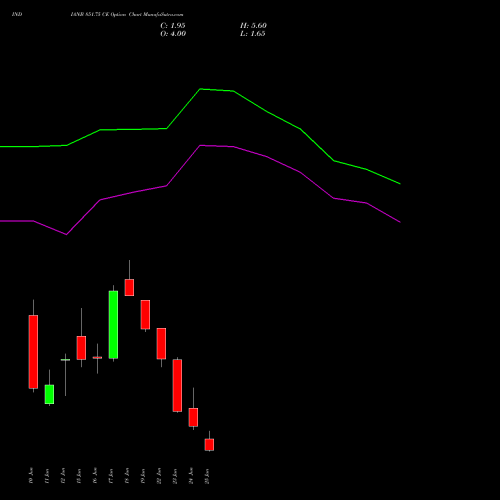
Task: Select the 24 date label on x-axis
Action: click(191, 476)
